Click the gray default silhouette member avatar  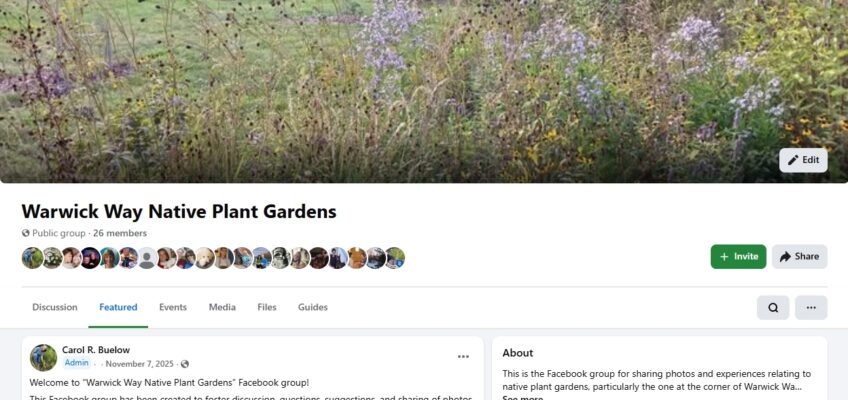(x=147, y=258)
